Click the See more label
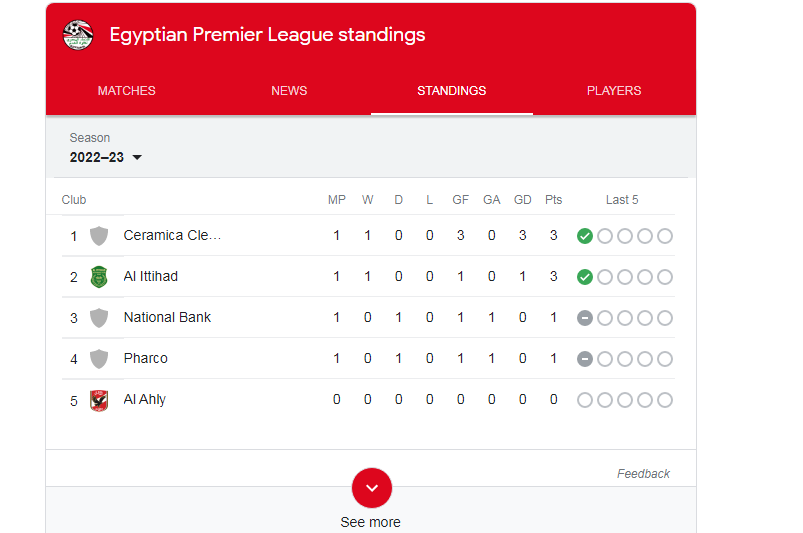803x533 pixels. tap(371, 522)
